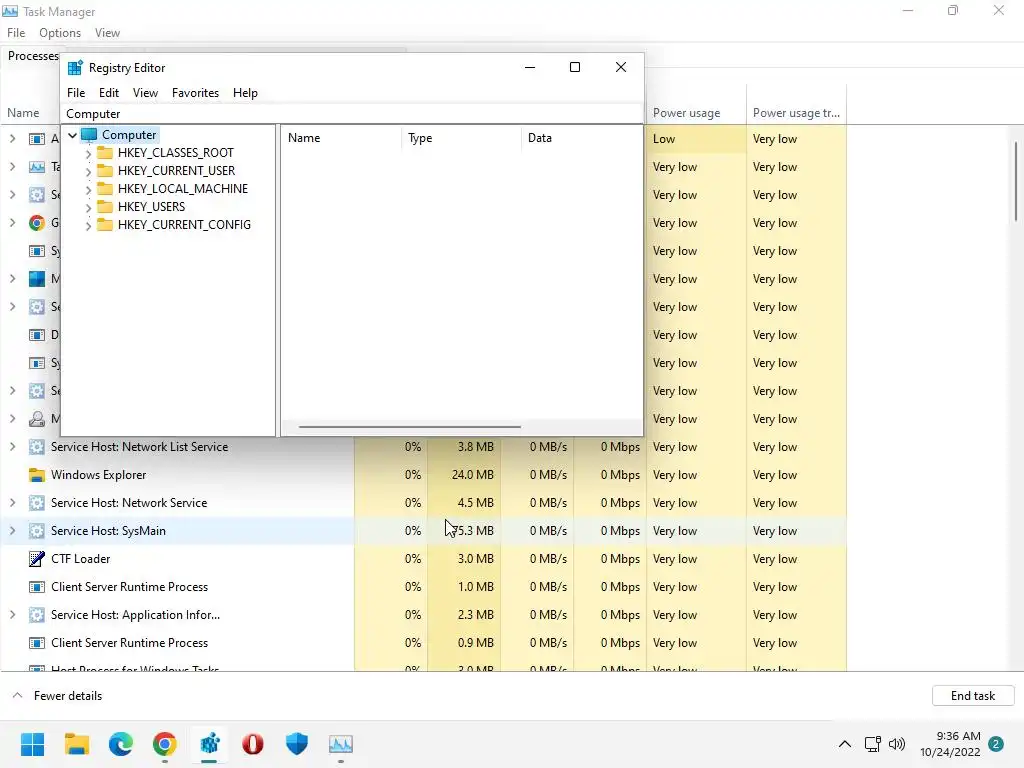Open Opera browser from the taskbar
The width and height of the screenshot is (1024, 768).
253,744
